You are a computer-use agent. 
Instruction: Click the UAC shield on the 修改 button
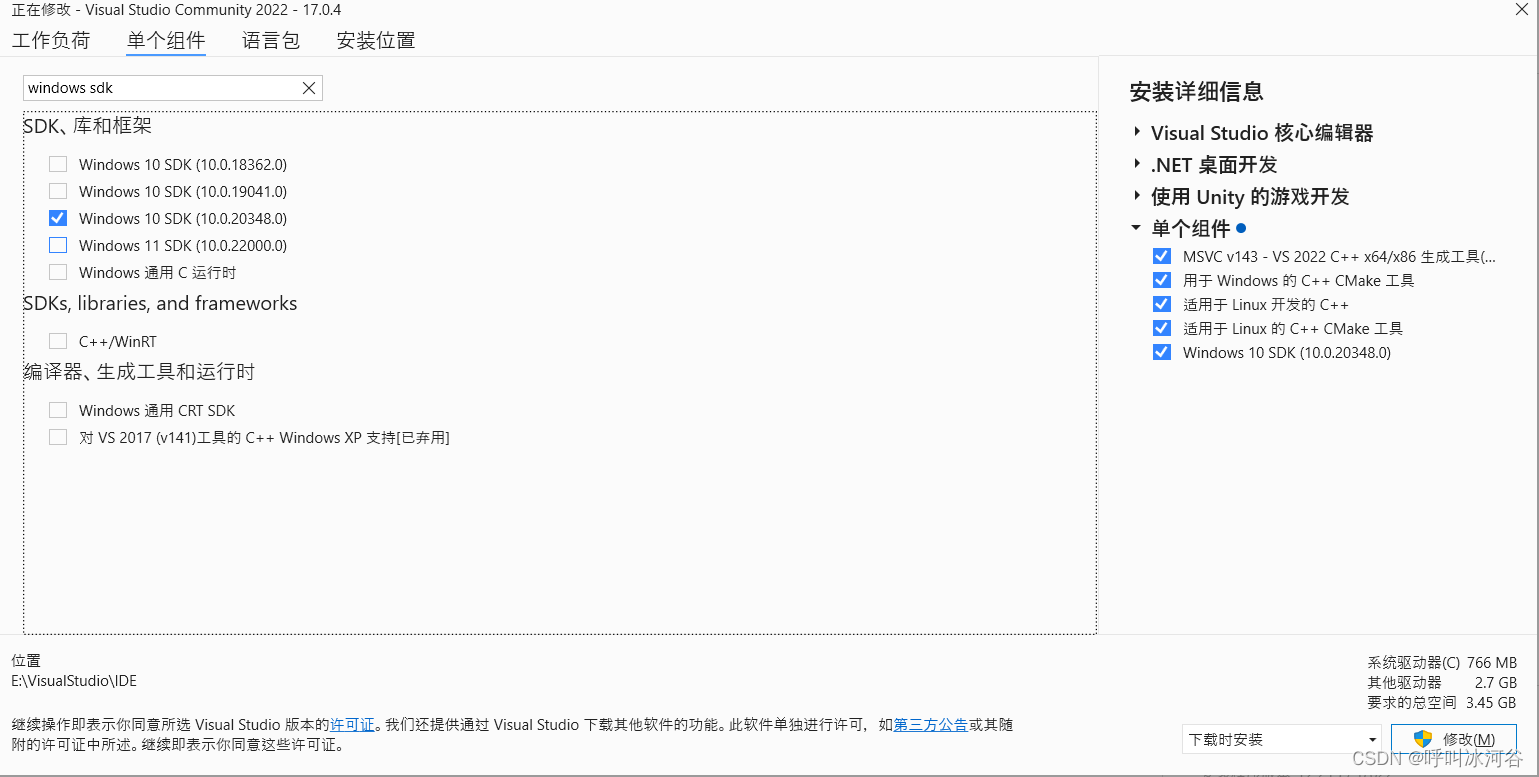1420,738
